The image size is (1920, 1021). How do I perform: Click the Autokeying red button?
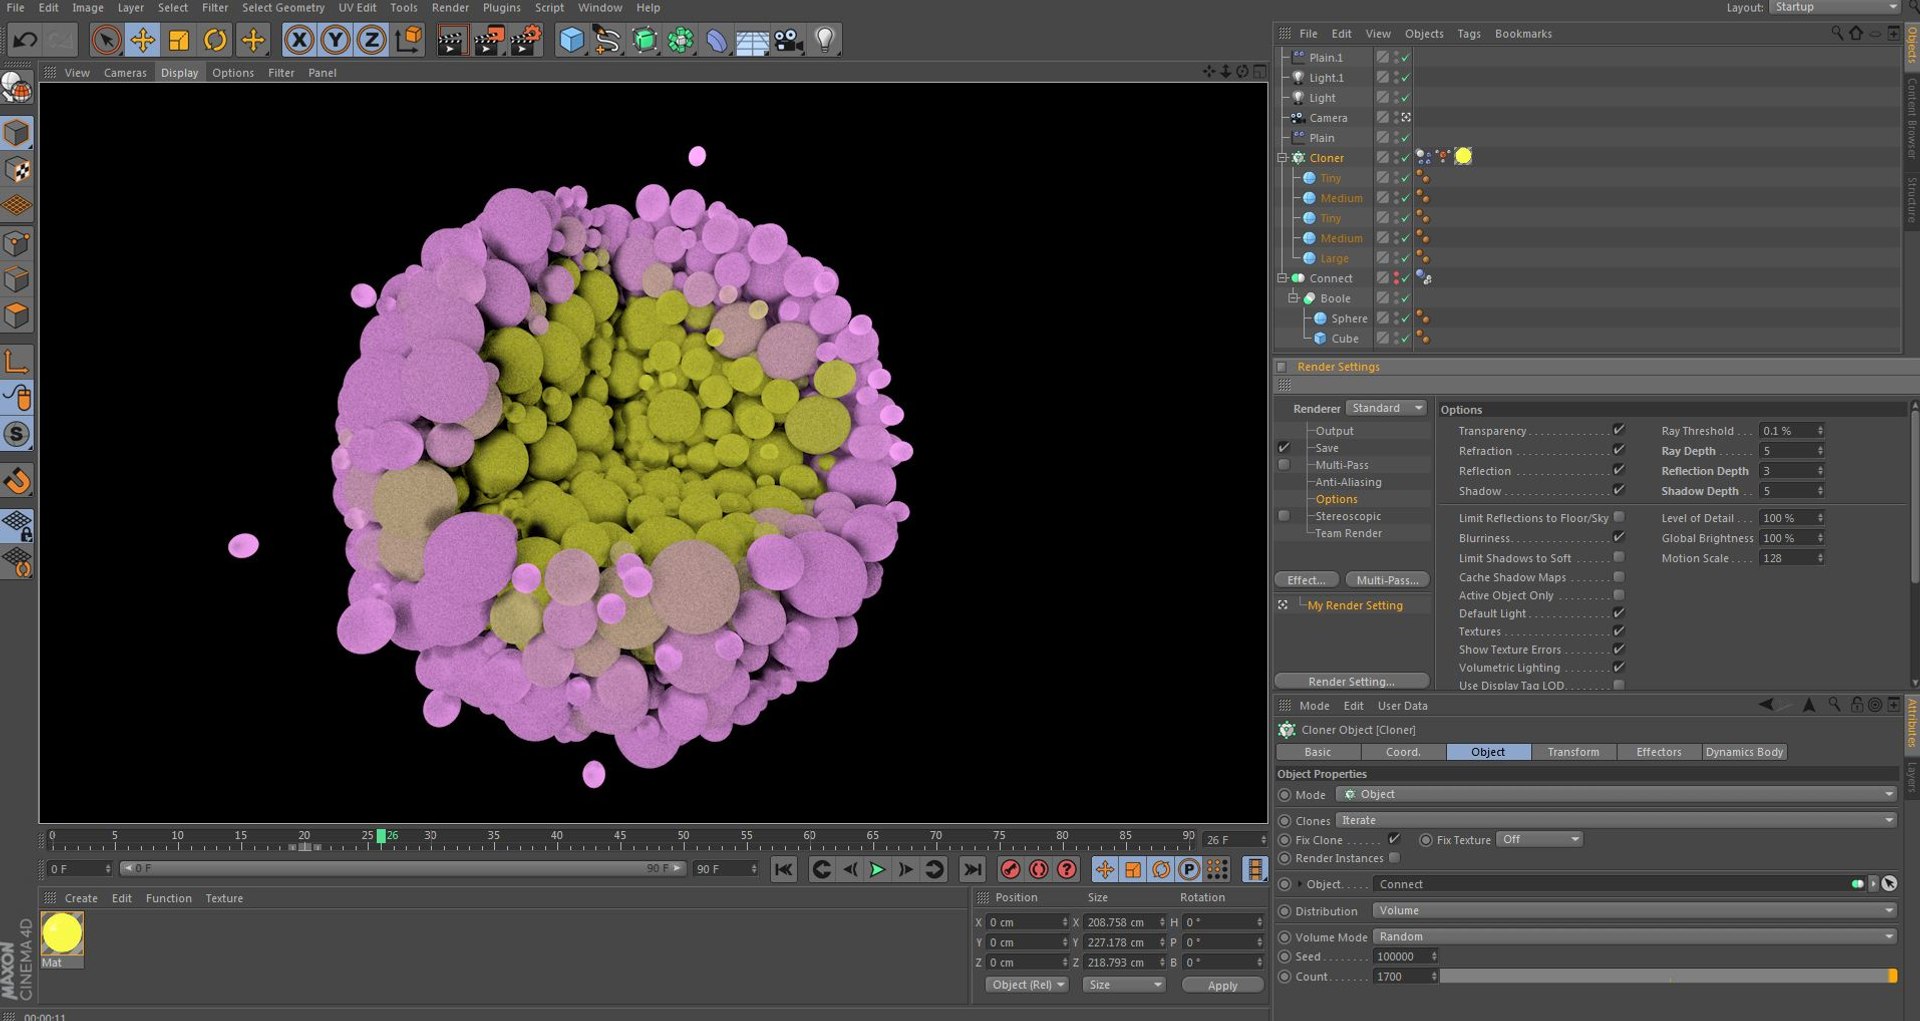pos(1039,869)
